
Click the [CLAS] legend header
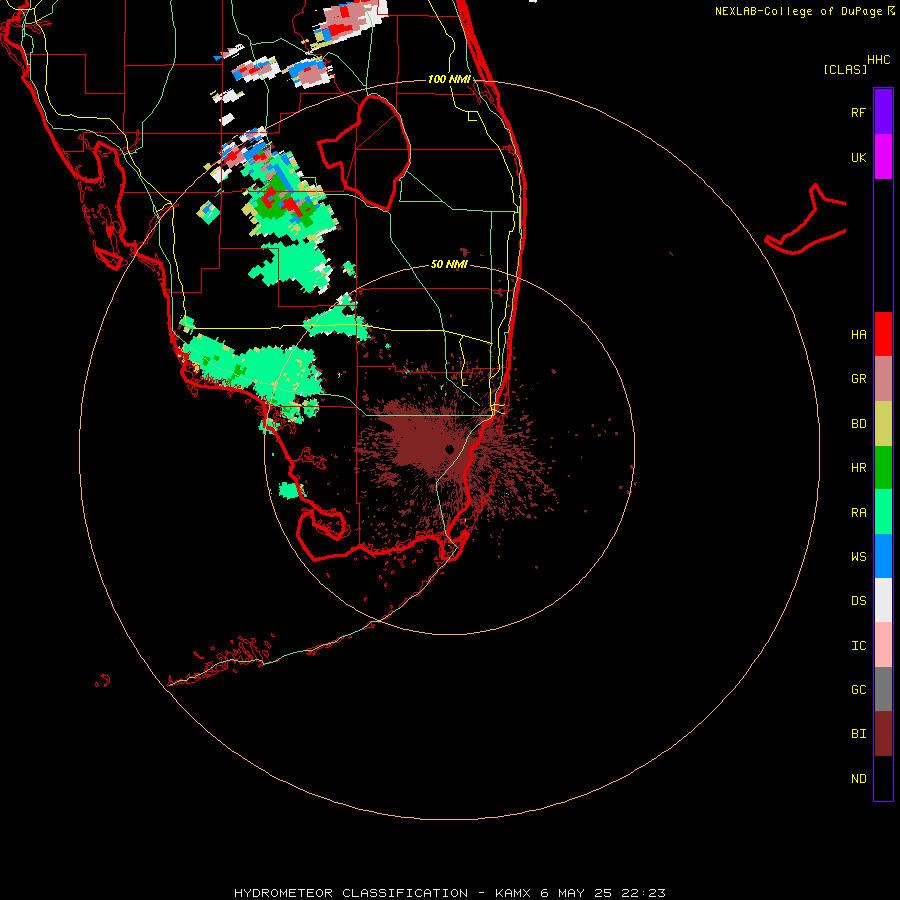(845, 70)
